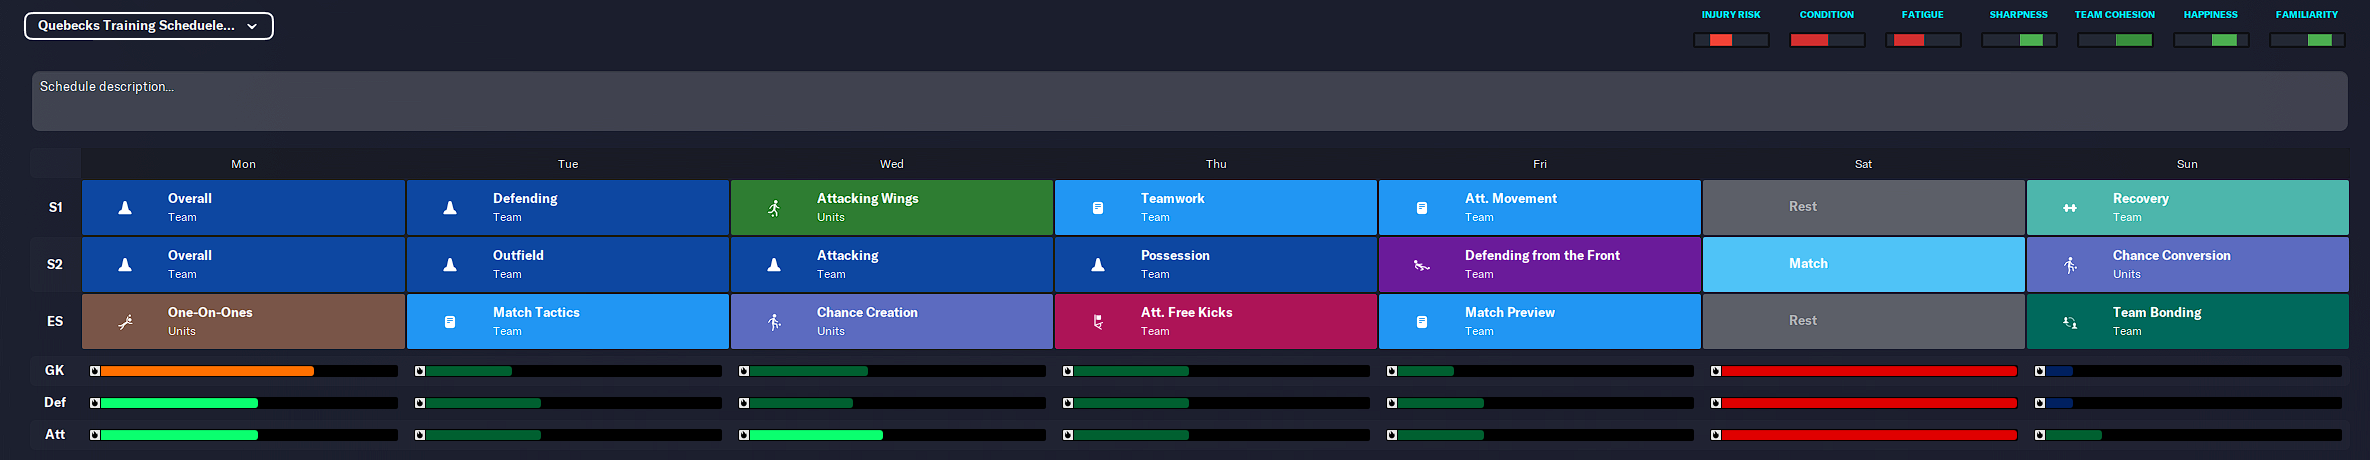2370x460 pixels.
Task: Toggle small icon at start of Wednesday GK bar
Action: (744, 371)
